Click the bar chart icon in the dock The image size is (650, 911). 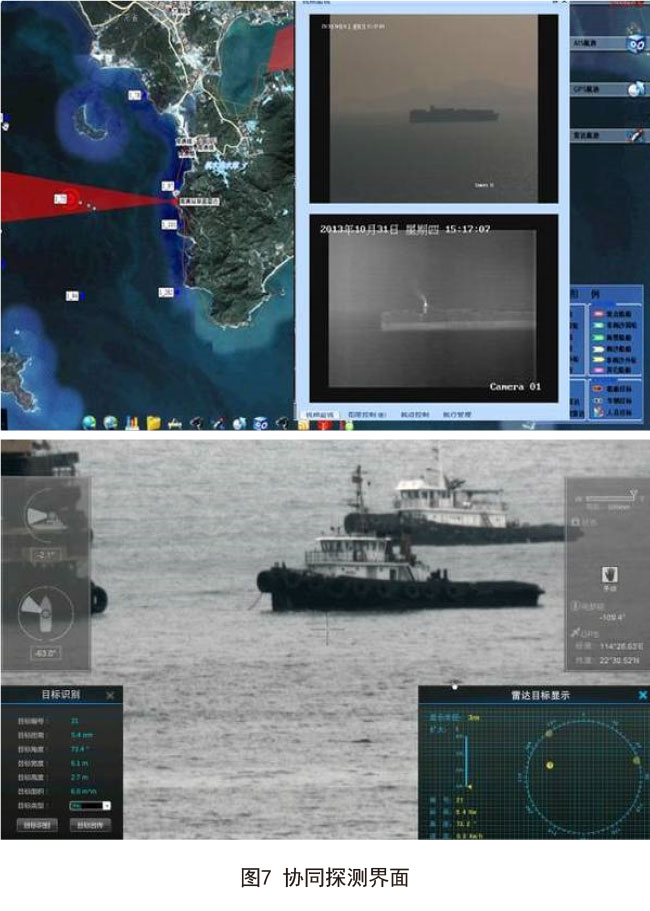click(132, 422)
